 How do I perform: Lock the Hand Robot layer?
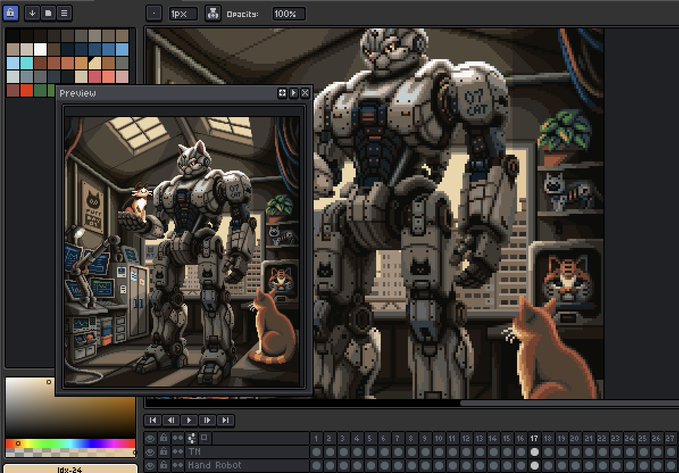click(x=163, y=465)
